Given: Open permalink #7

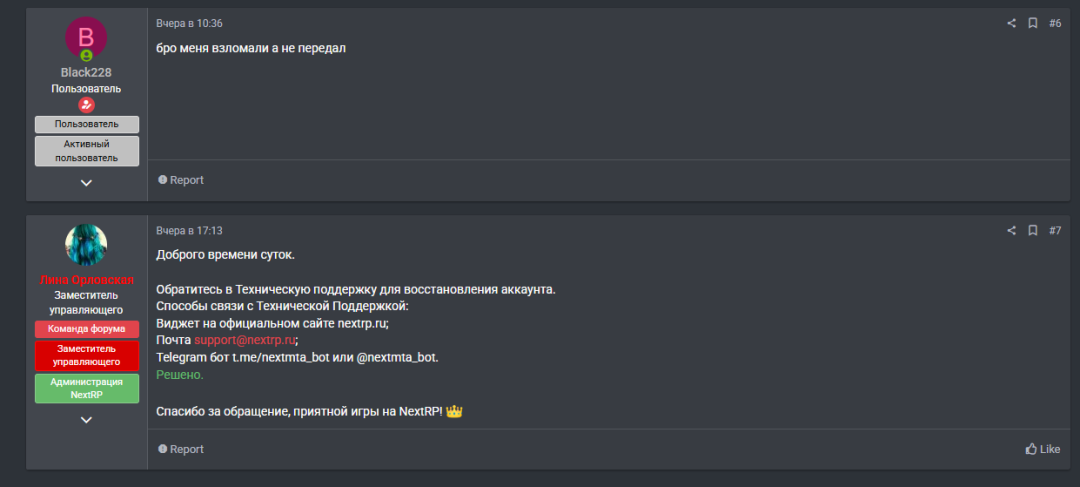Looking at the screenshot, I should [1055, 231].
